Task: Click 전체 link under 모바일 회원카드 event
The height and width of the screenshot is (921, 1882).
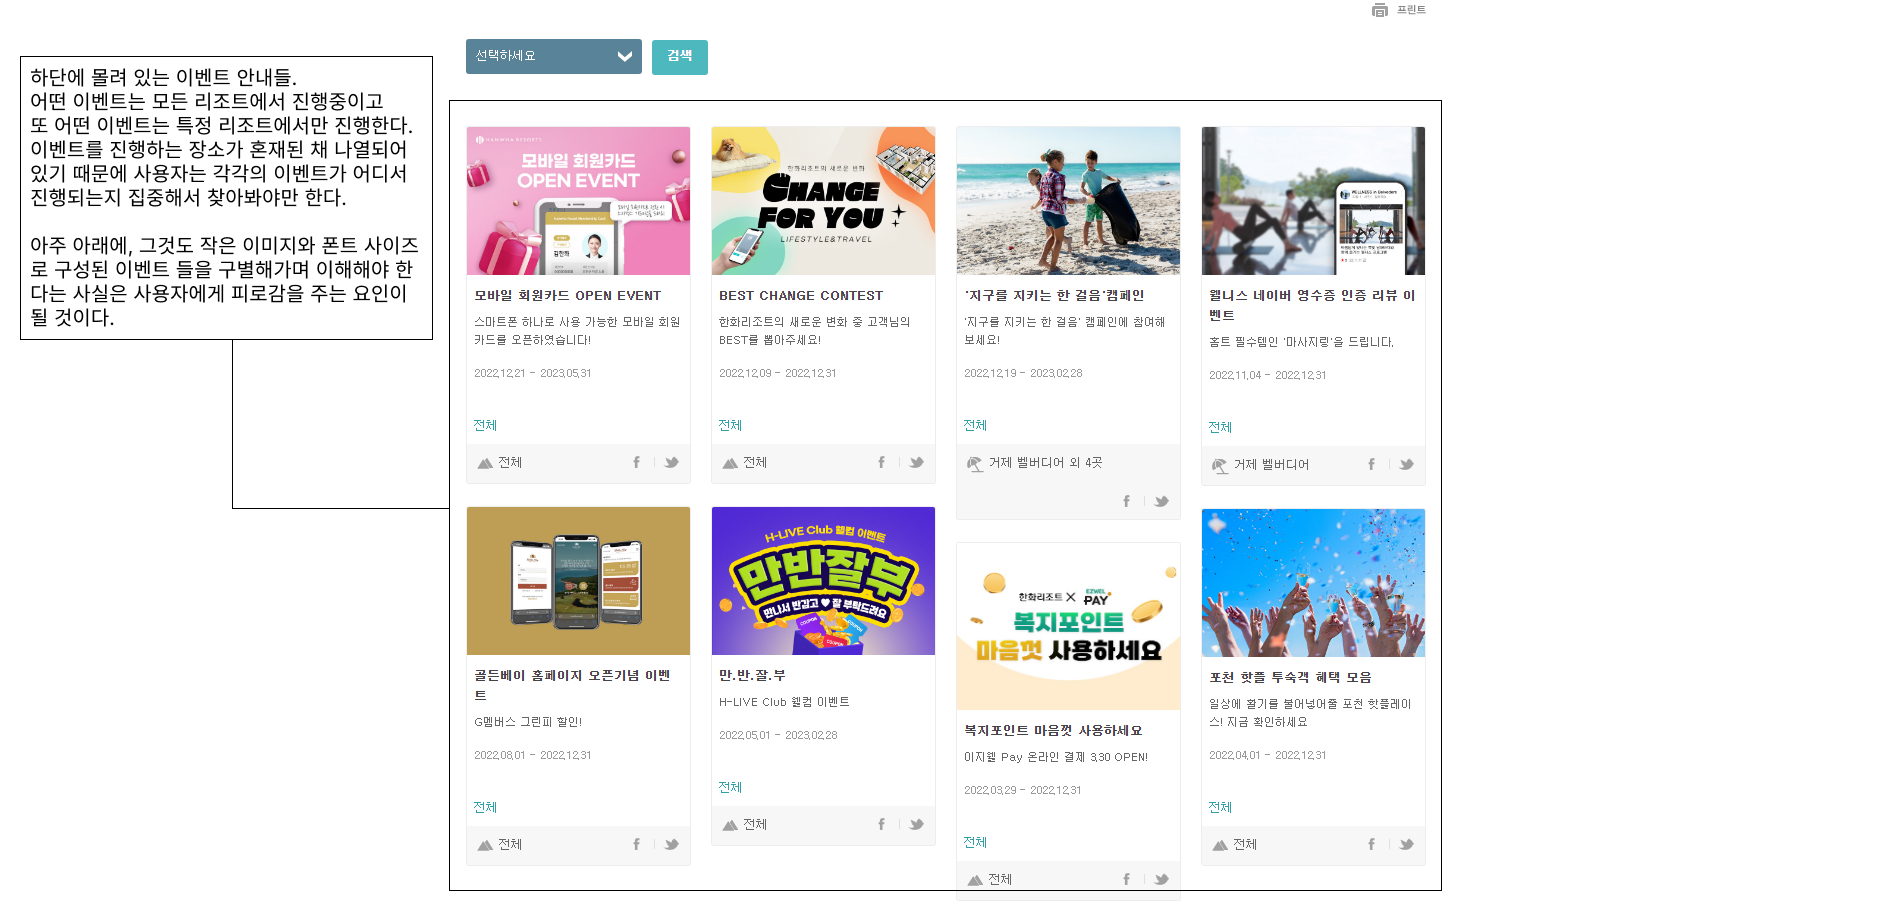Action: (x=484, y=424)
